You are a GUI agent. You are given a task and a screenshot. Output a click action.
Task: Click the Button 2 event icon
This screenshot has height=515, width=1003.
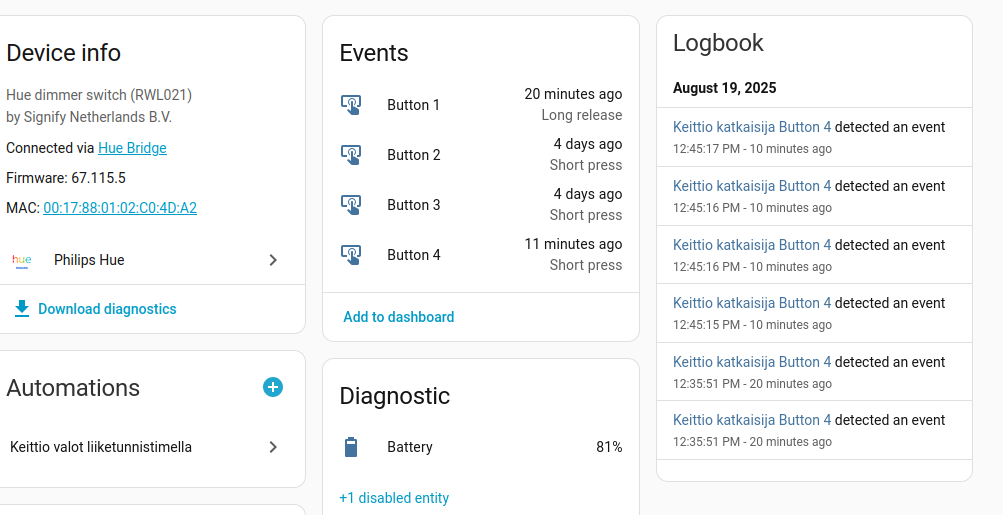(351, 155)
